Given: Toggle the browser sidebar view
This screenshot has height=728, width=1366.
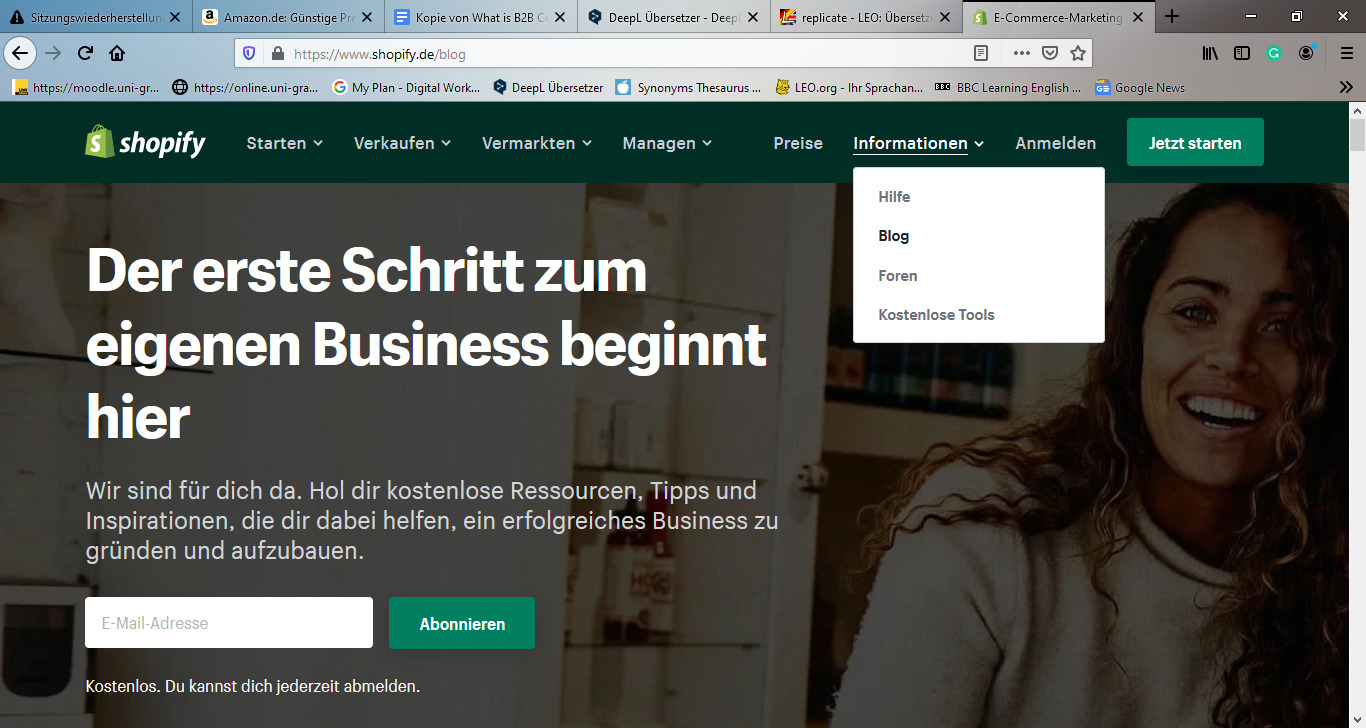Looking at the screenshot, I should [x=1242, y=53].
